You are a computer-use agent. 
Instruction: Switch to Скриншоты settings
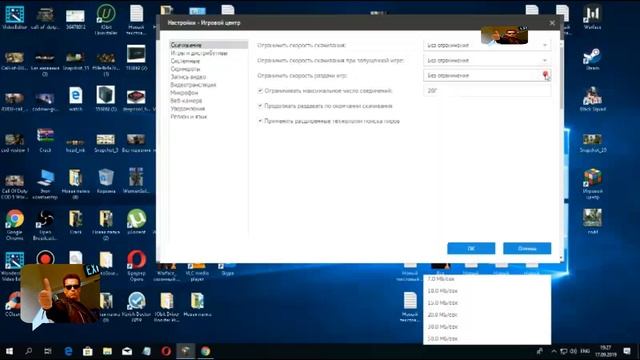tap(185, 69)
